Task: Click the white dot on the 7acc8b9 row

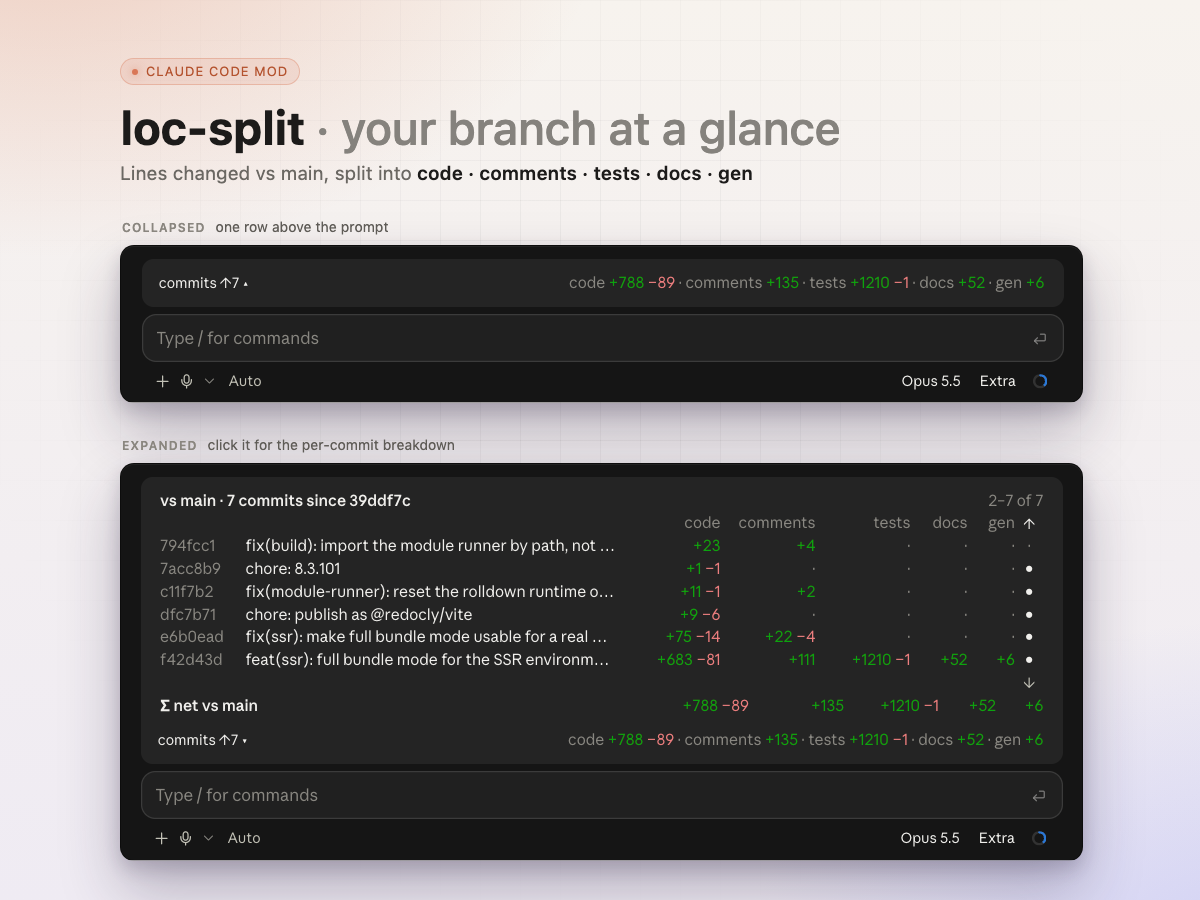Action: (1029, 569)
